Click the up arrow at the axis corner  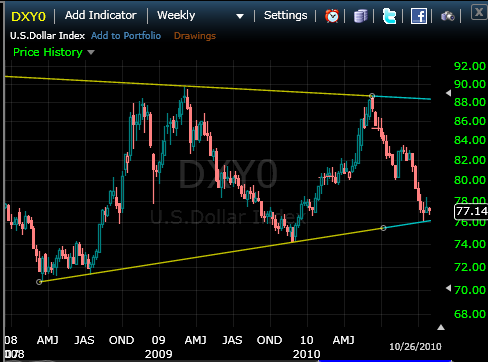pyautogui.click(x=441, y=327)
